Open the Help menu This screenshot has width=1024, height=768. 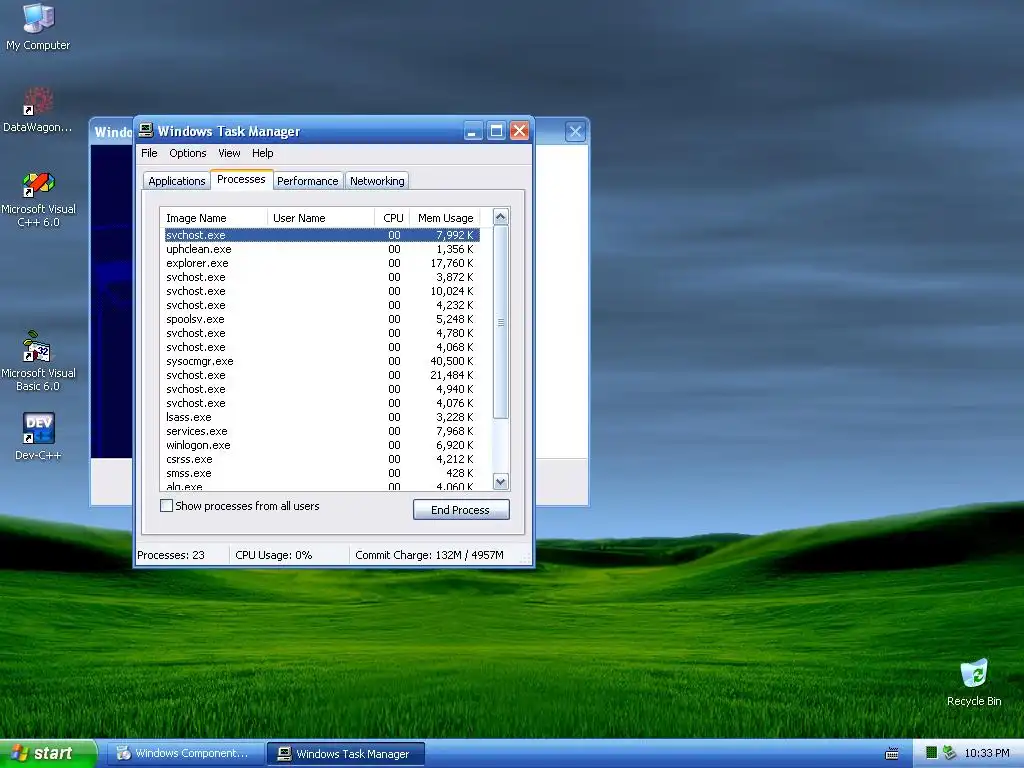263,153
